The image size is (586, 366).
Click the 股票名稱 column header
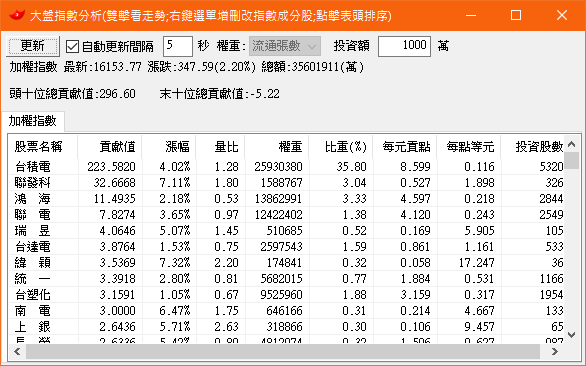tap(43, 147)
